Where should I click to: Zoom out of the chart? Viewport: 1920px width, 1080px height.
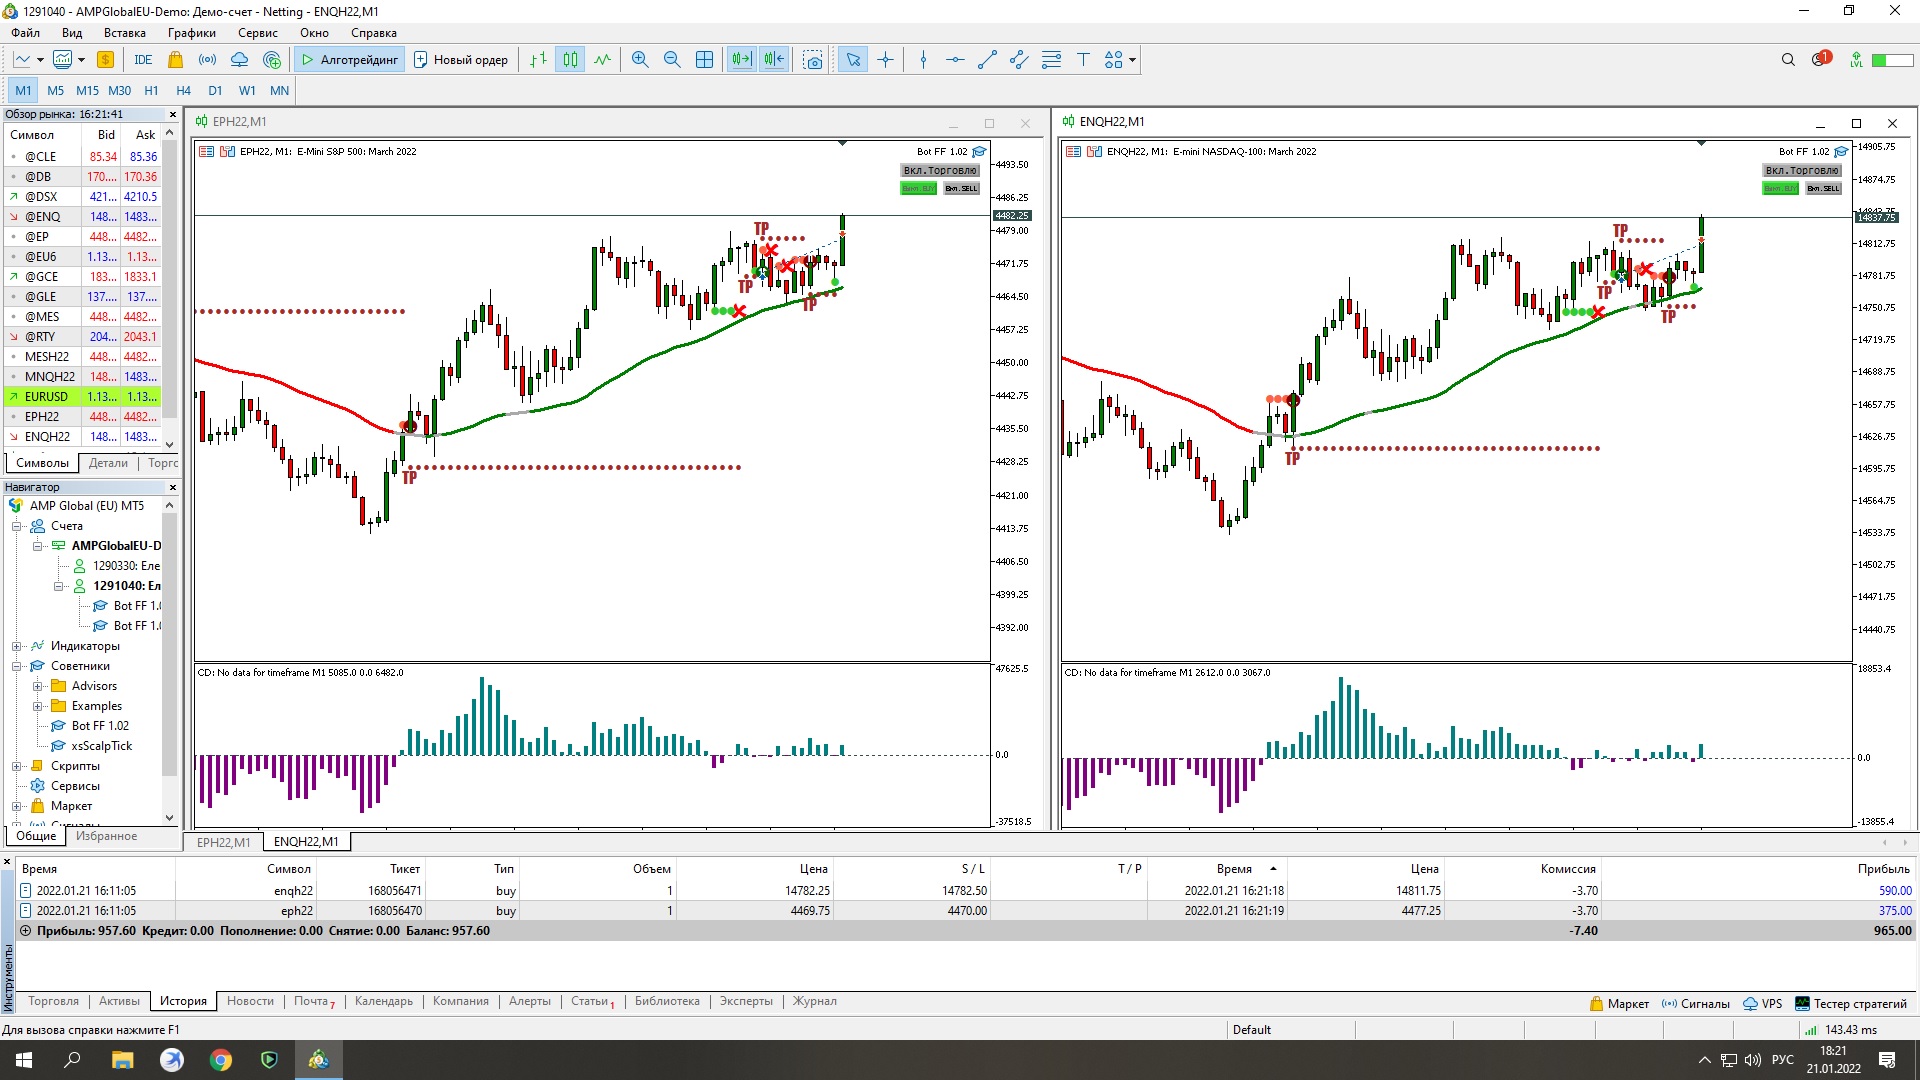672,60
